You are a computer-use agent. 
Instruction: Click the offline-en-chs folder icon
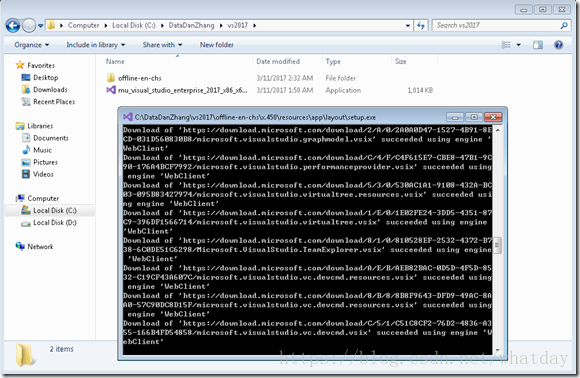(x=111, y=78)
